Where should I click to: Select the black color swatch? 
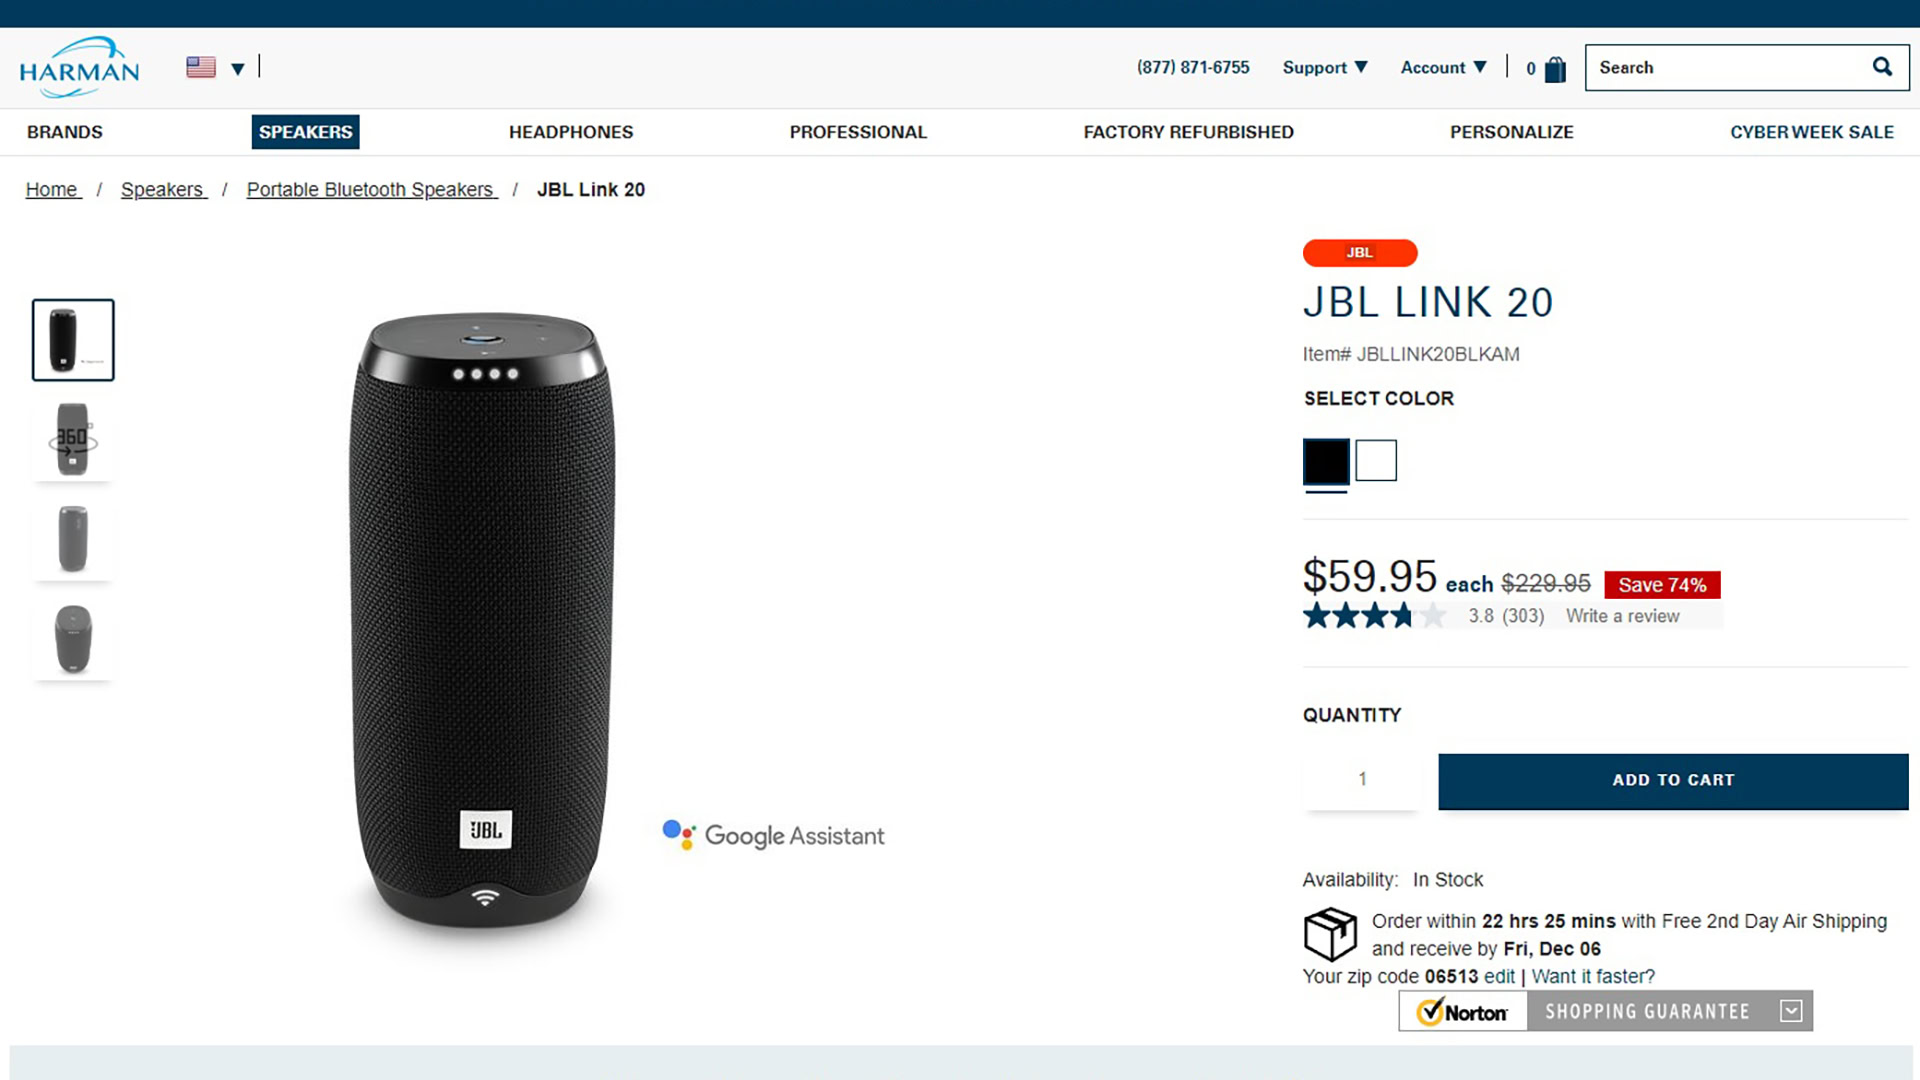[1326, 461]
